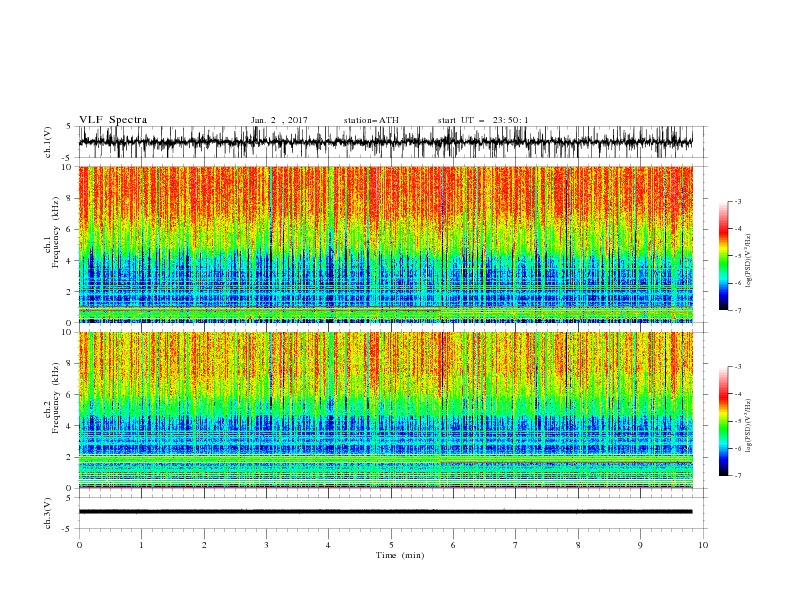Click inside the ch.1 spectrogram panel
Screen dimensions: 792x612
386,244
